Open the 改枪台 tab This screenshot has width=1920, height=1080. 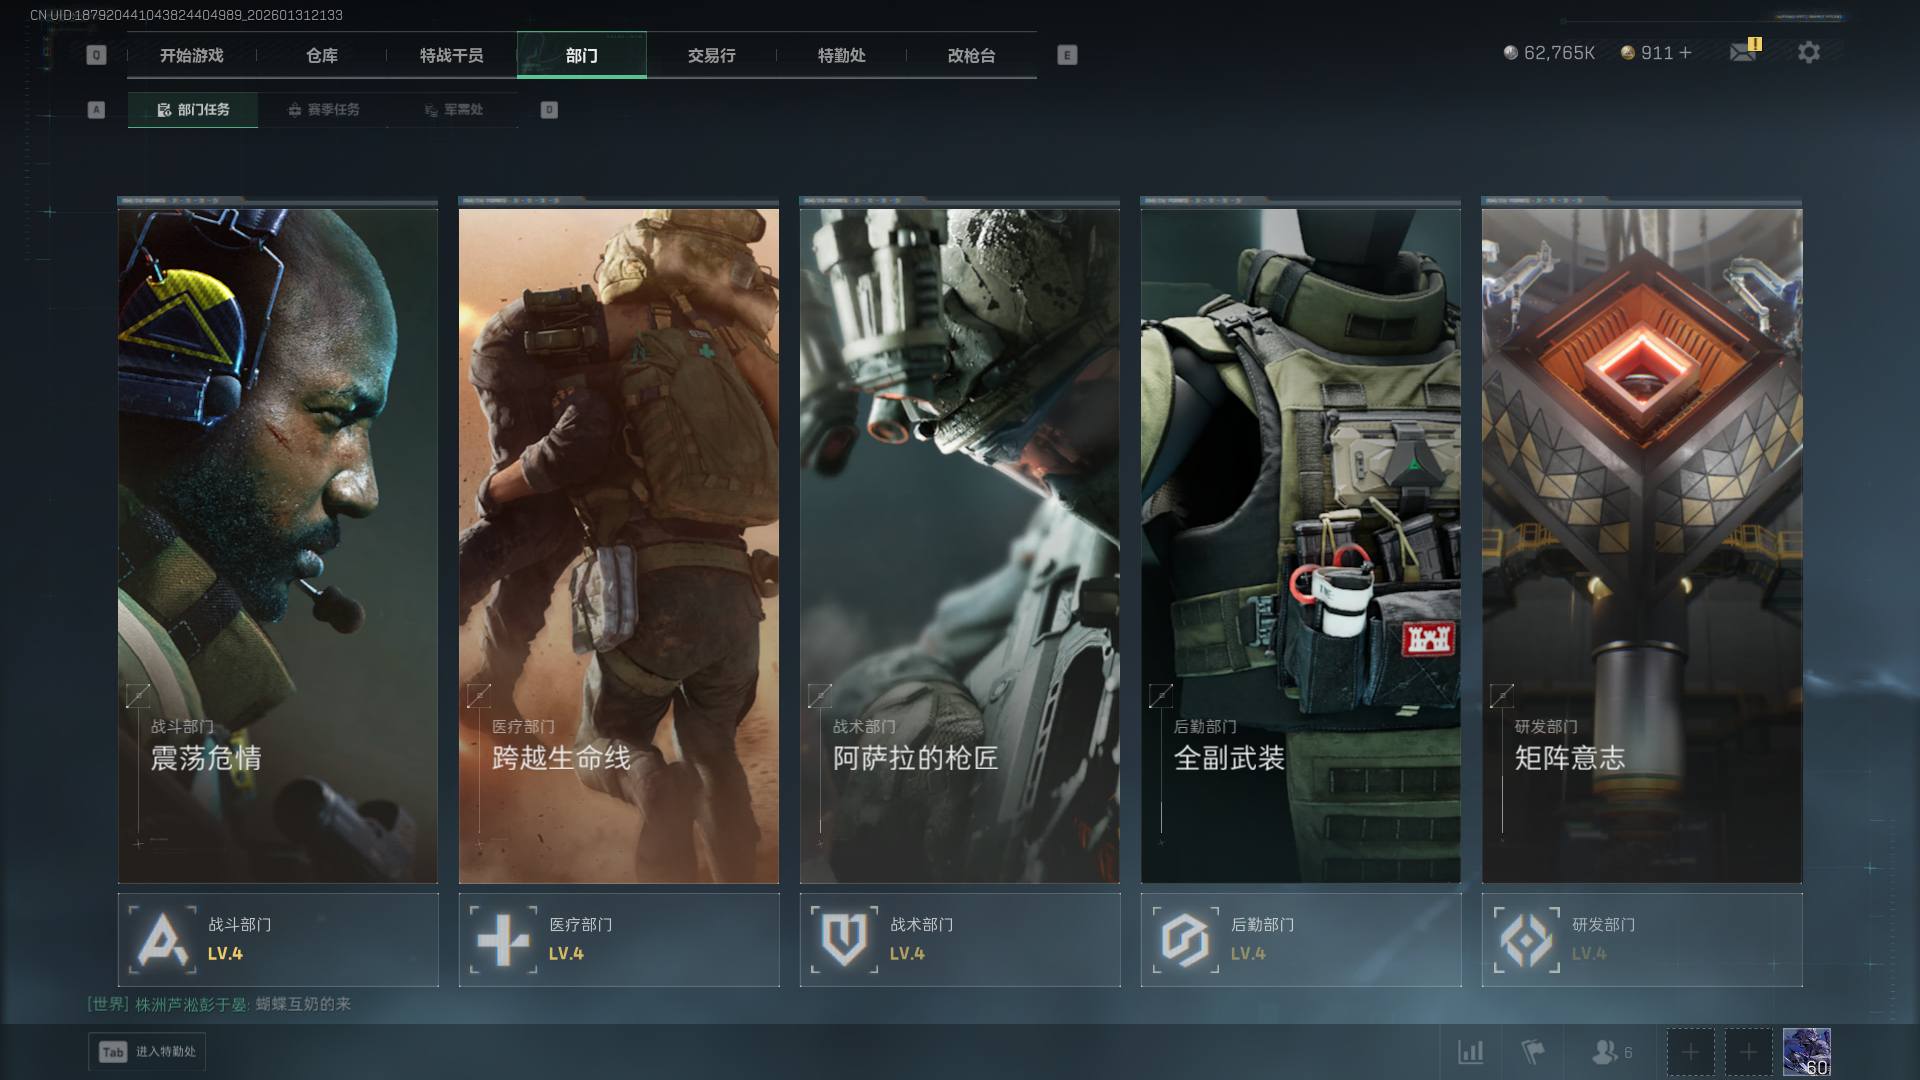click(x=971, y=56)
